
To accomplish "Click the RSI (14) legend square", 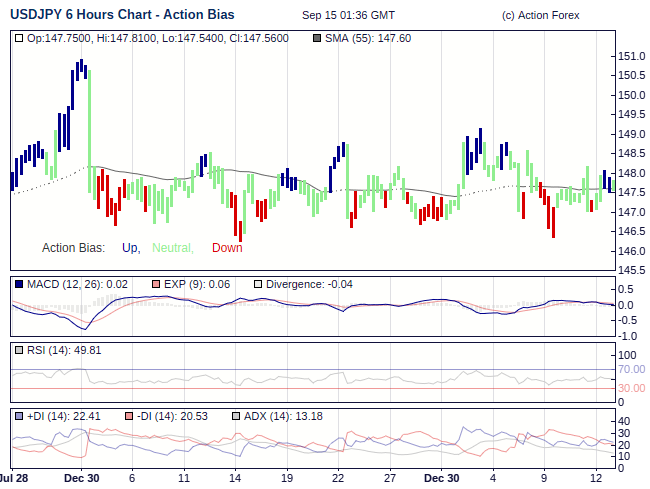I will pos(20,350).
